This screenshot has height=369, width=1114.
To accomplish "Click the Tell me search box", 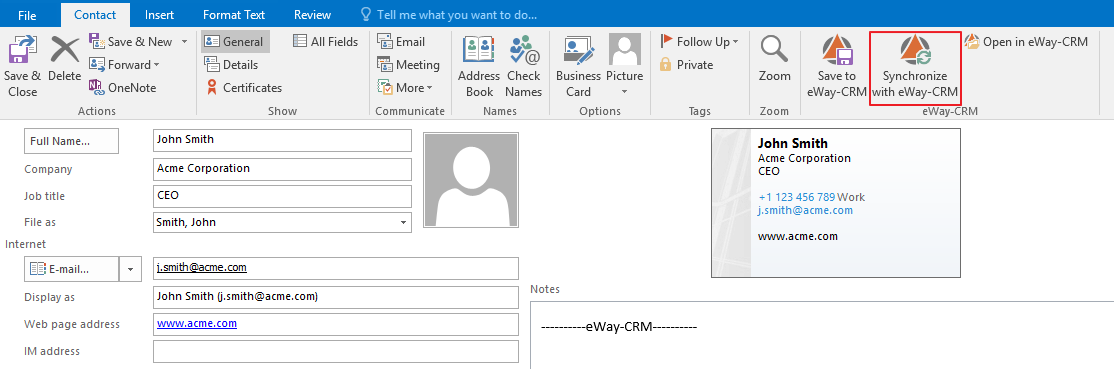I will point(448,14).
